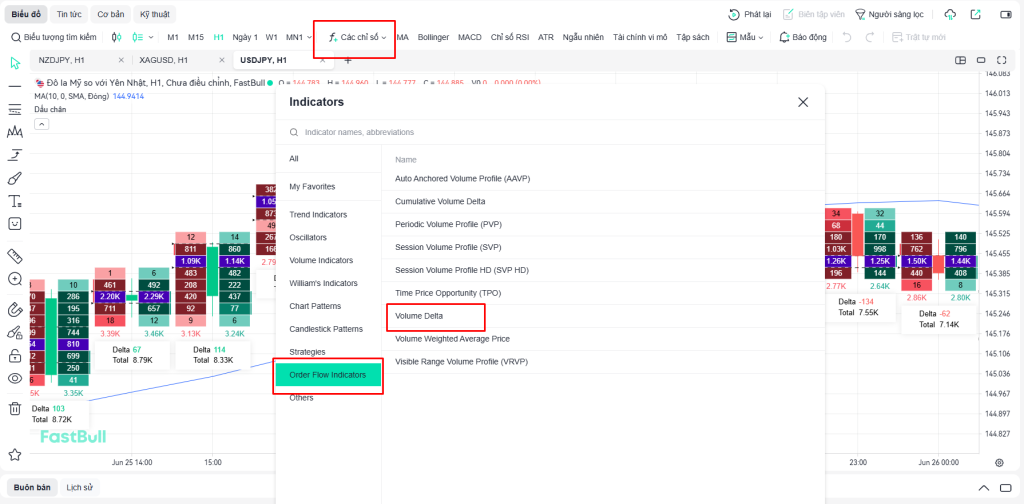Select the chart pattern zigzag tool

pyautogui.click(x=14, y=132)
